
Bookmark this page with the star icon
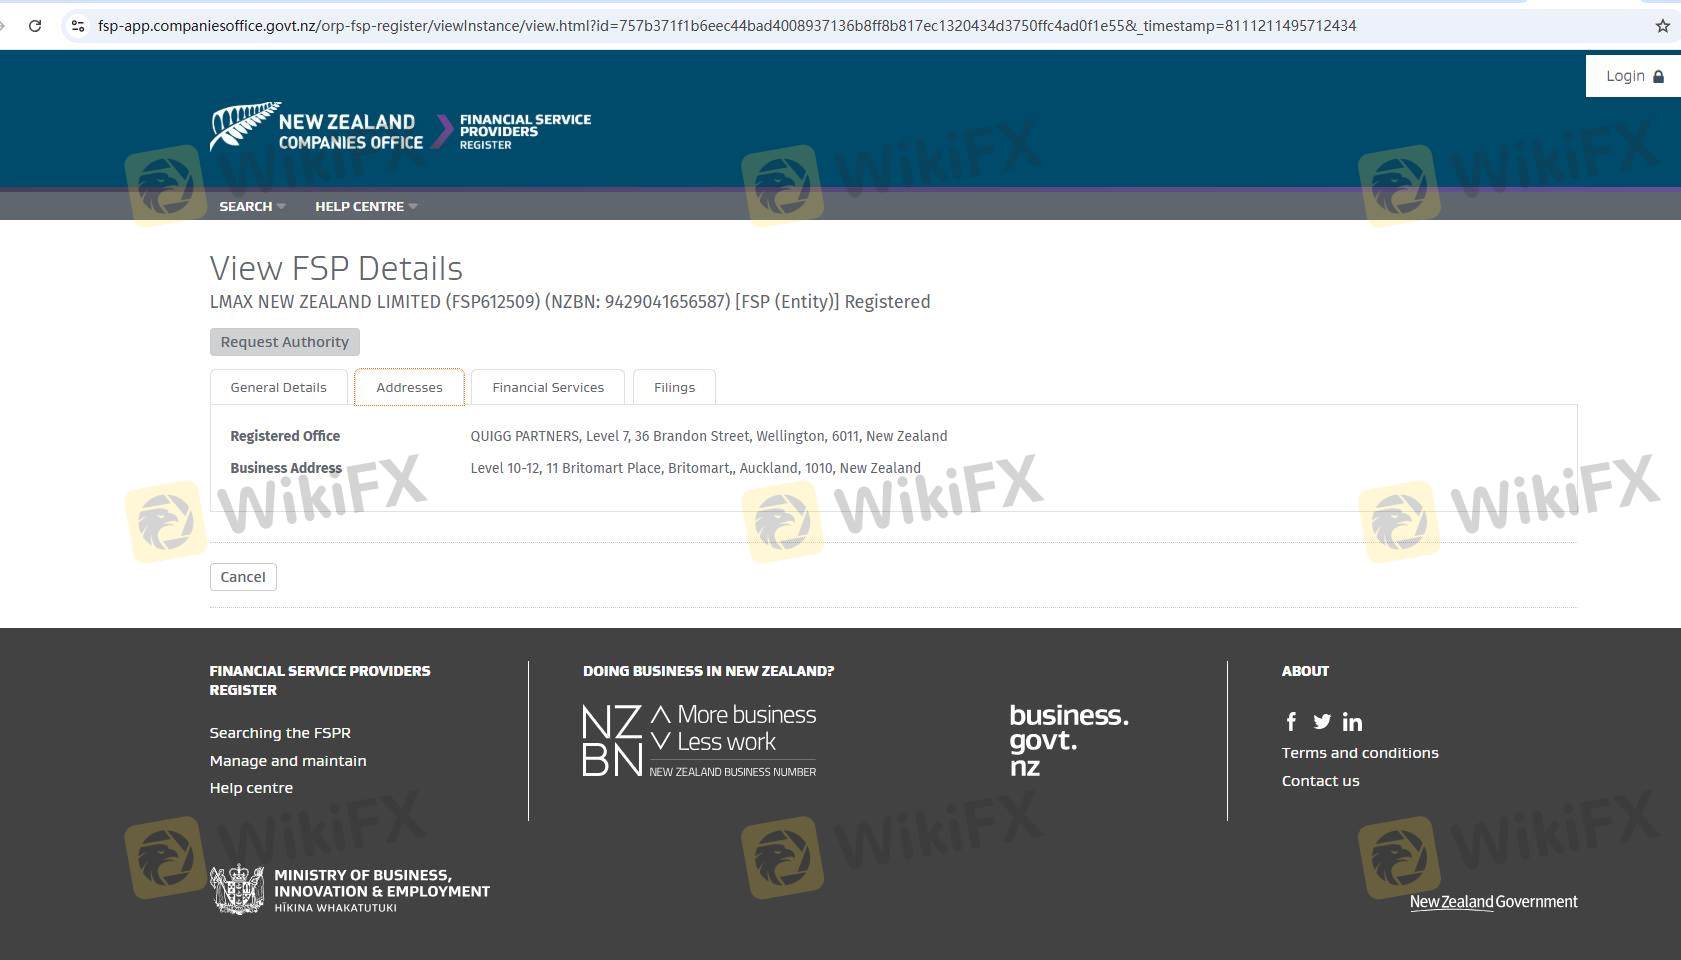1662,26
